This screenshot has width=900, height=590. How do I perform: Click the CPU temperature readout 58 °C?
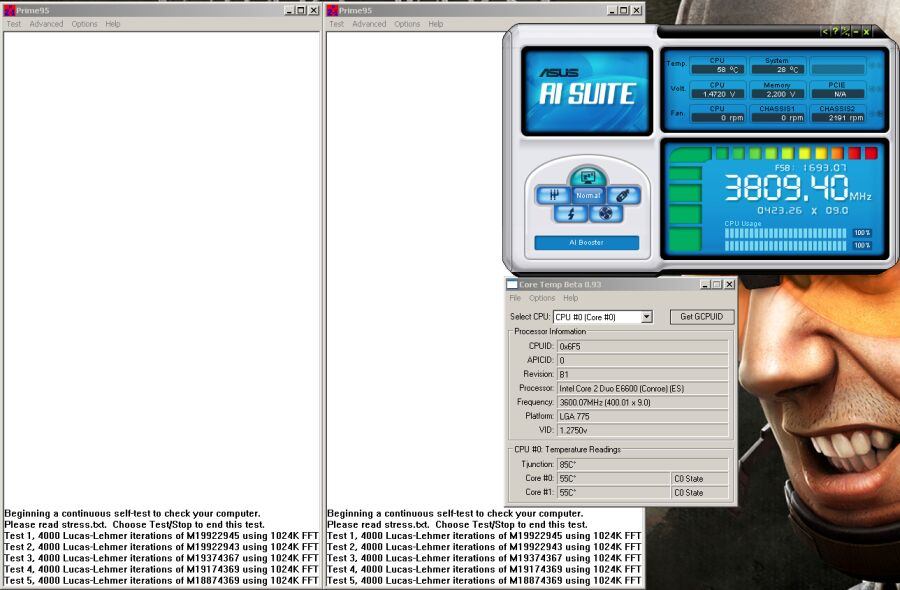coord(717,69)
